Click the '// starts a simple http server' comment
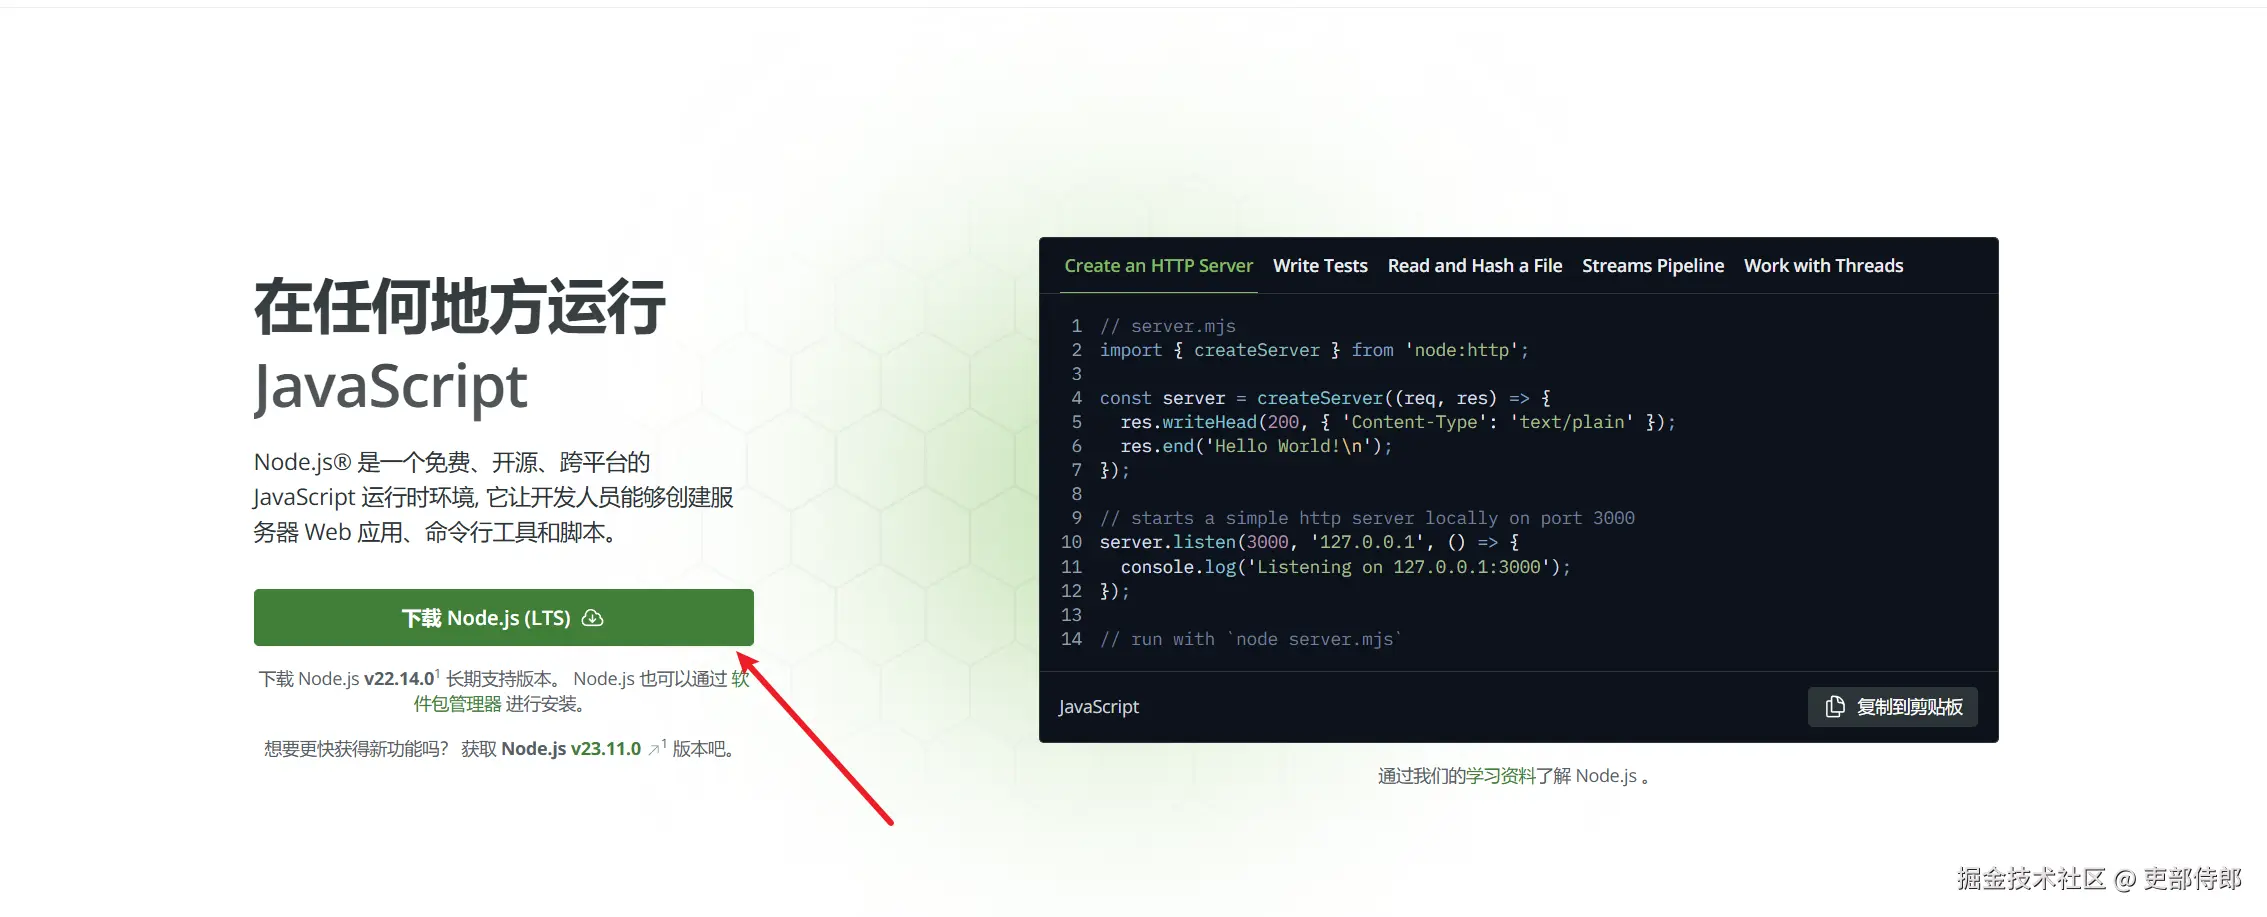 [x=1367, y=518]
